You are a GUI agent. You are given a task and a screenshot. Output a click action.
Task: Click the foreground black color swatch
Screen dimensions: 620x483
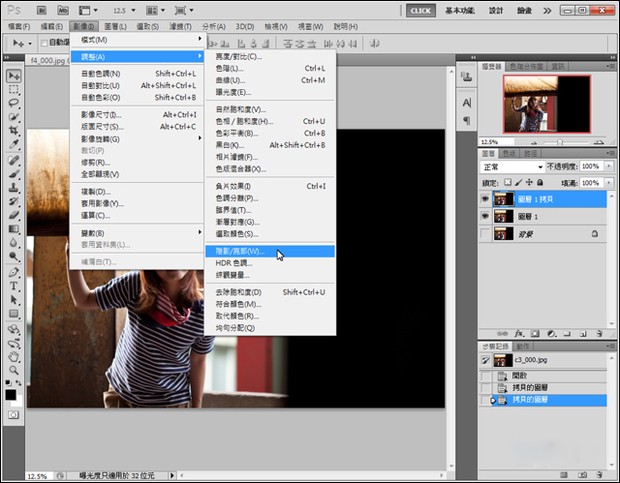tap(11, 393)
